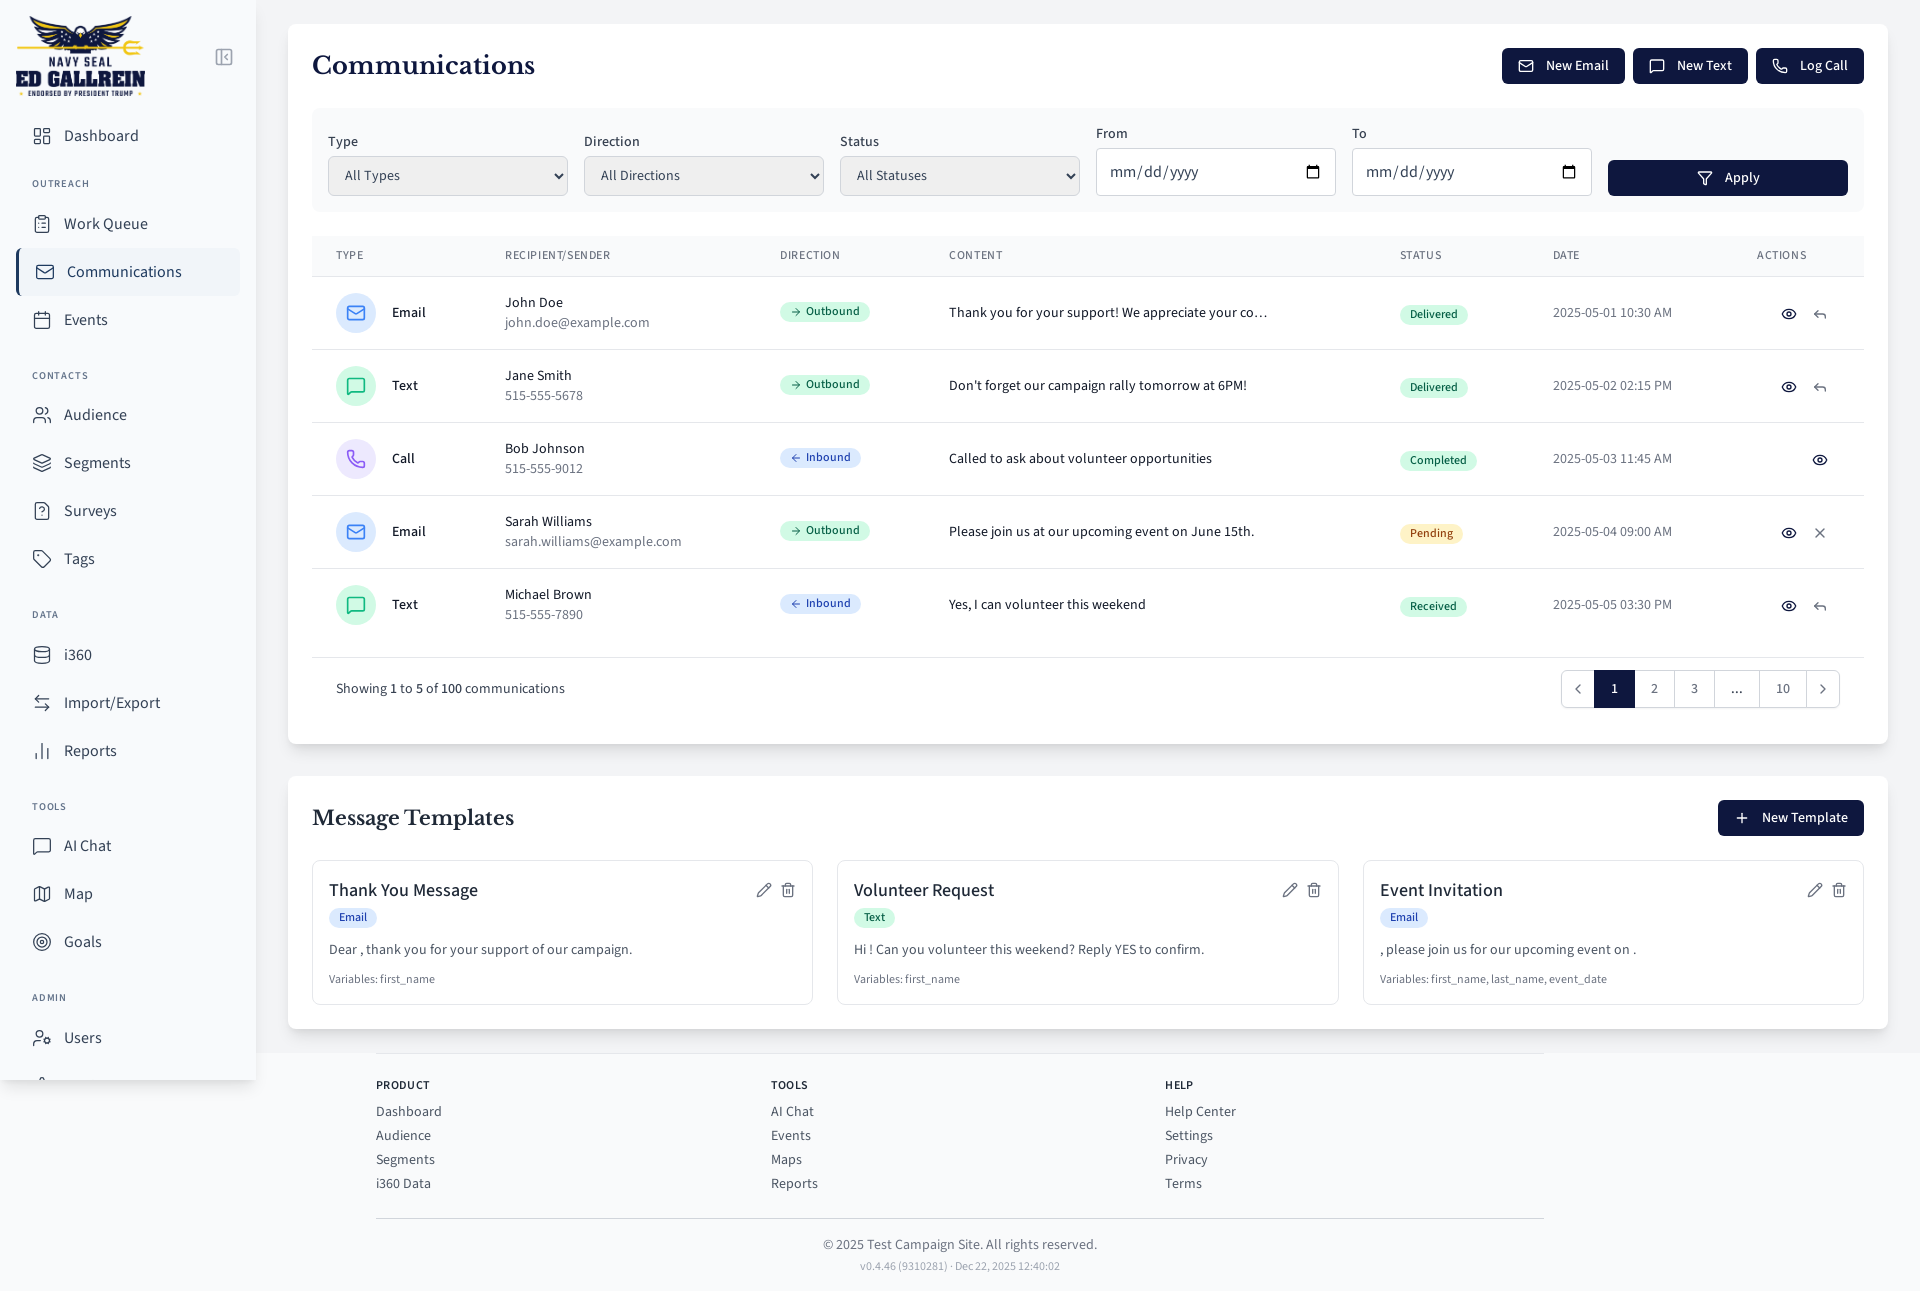
Task: View Sarah Williams' email details
Action: point(1789,533)
